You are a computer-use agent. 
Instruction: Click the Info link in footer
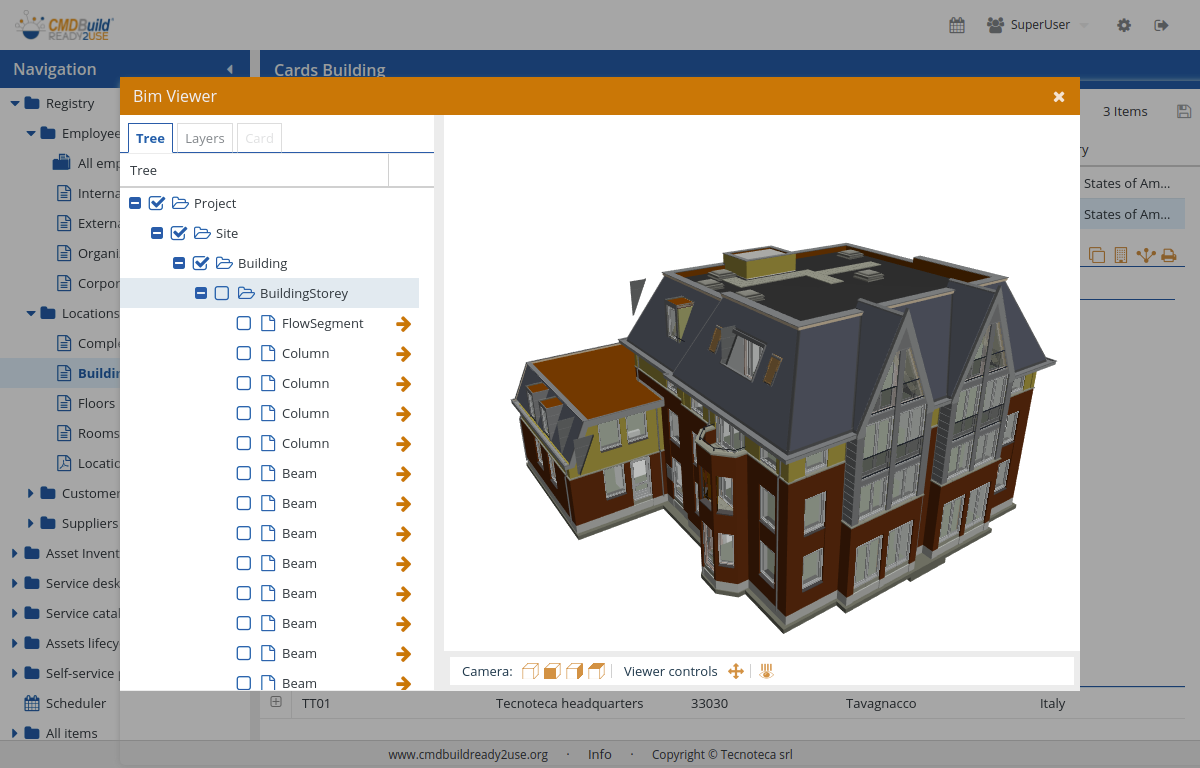click(600, 755)
